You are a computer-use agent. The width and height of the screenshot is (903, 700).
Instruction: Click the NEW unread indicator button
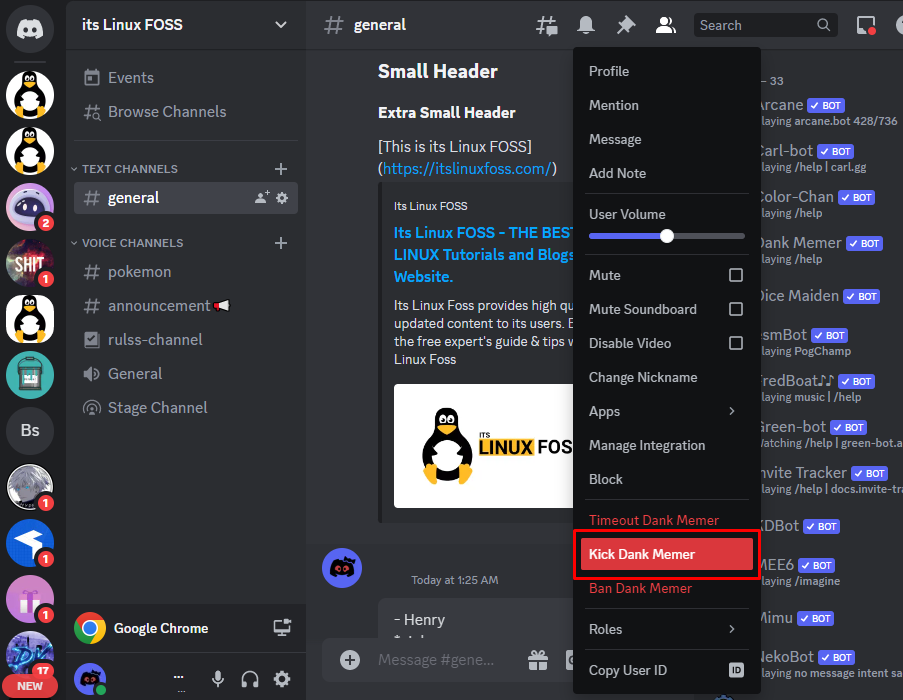coord(29,686)
